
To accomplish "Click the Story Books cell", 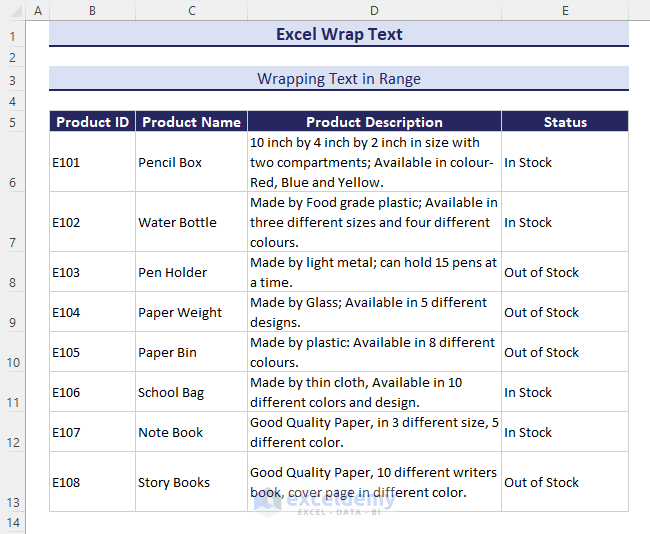I will click(191, 482).
